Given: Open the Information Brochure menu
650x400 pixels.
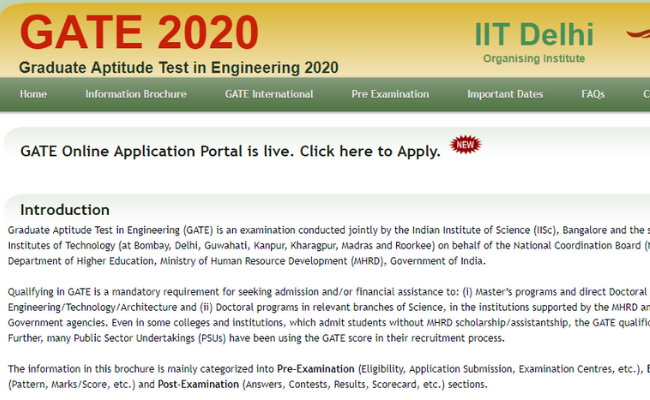Looking at the screenshot, I should [136, 94].
